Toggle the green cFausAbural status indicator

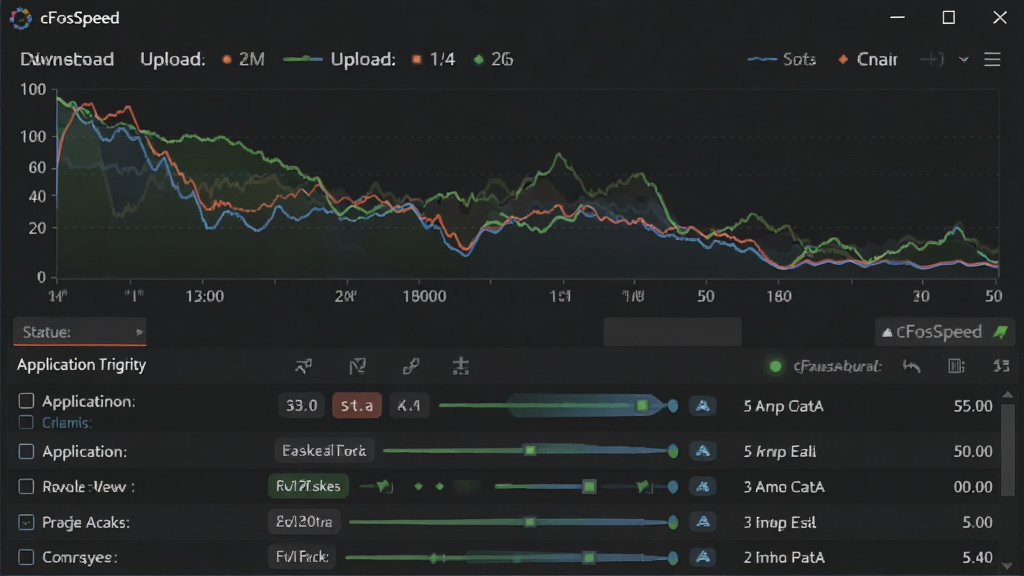775,366
